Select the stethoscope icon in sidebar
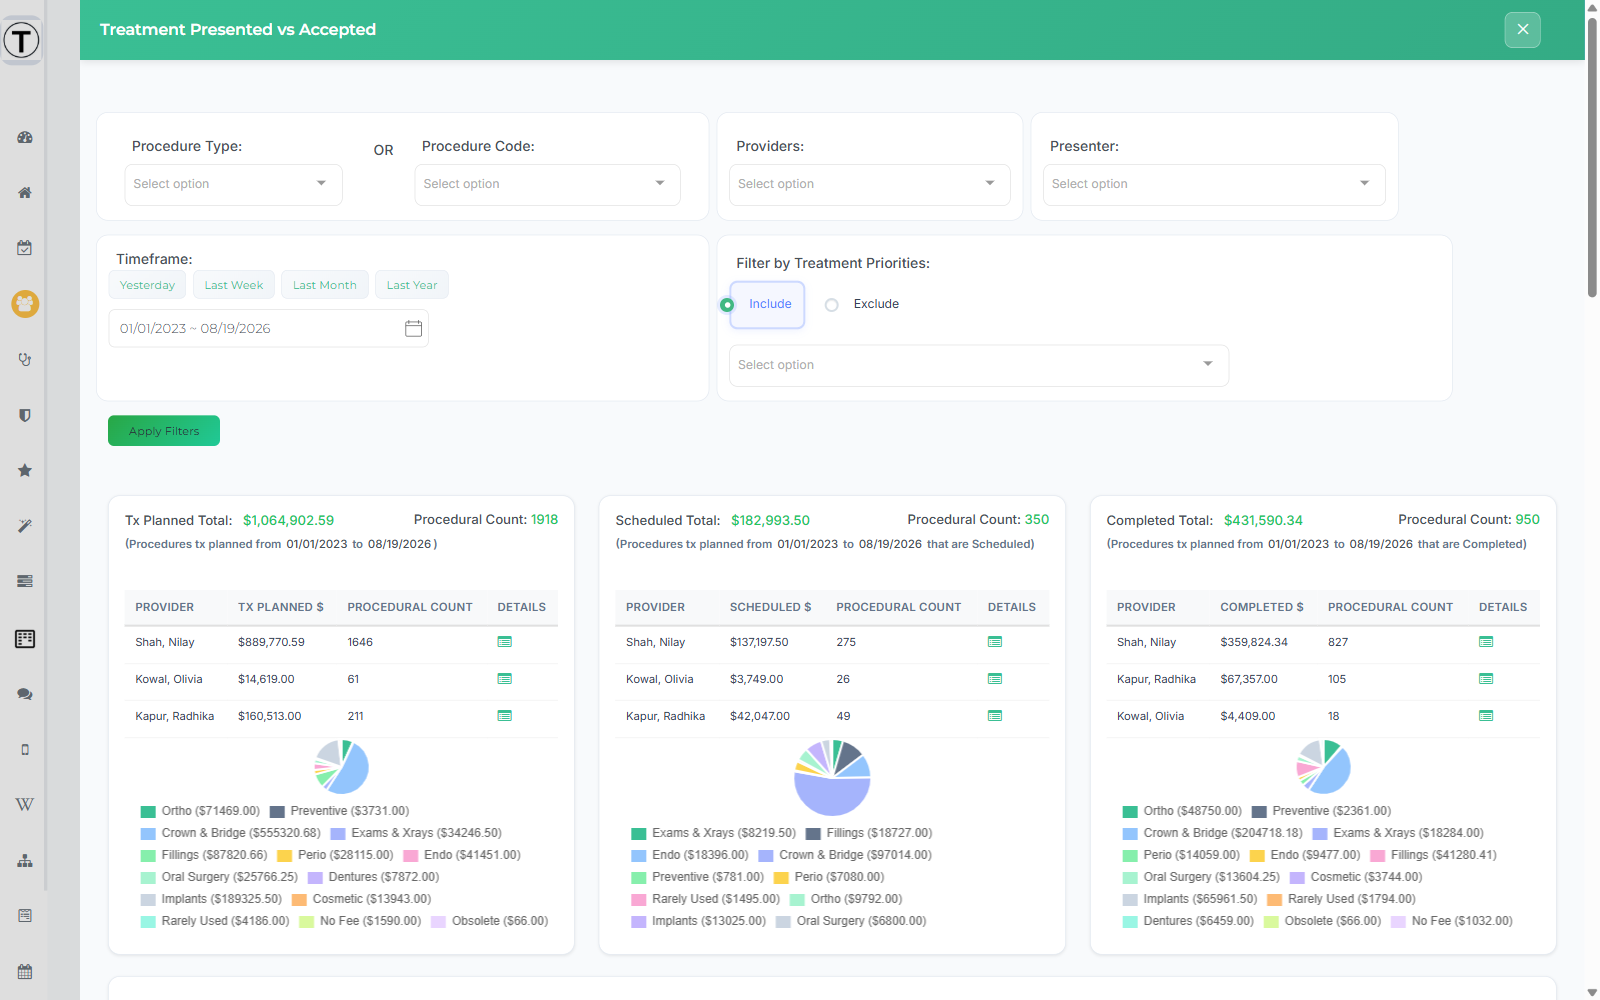 click(25, 359)
